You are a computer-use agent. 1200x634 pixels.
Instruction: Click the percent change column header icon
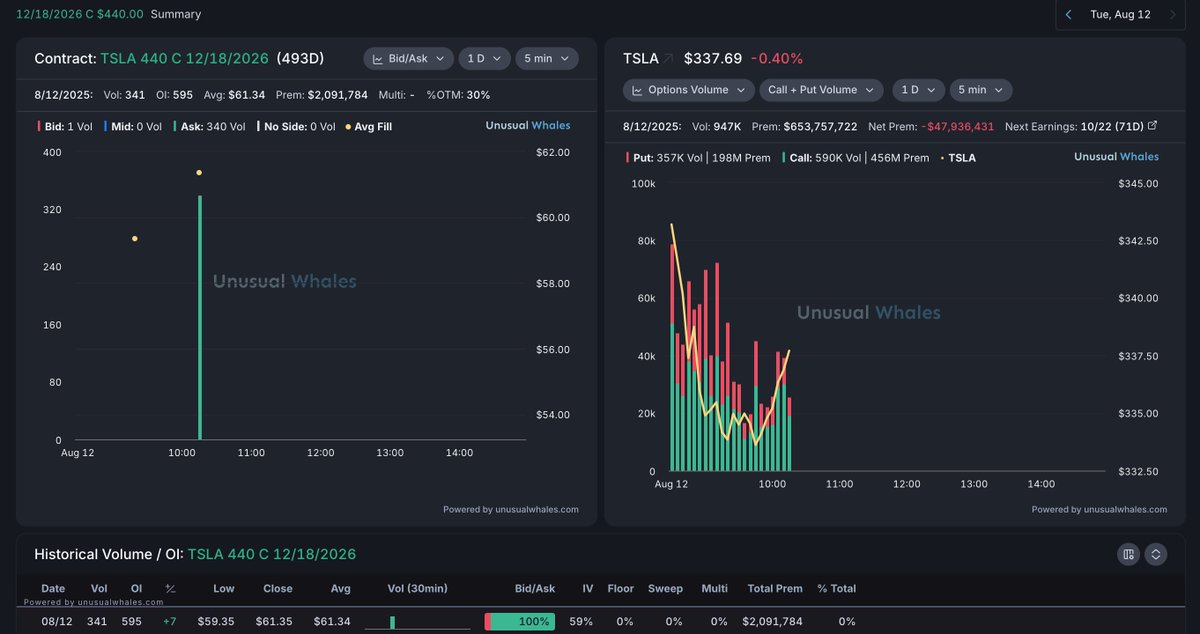(x=171, y=589)
